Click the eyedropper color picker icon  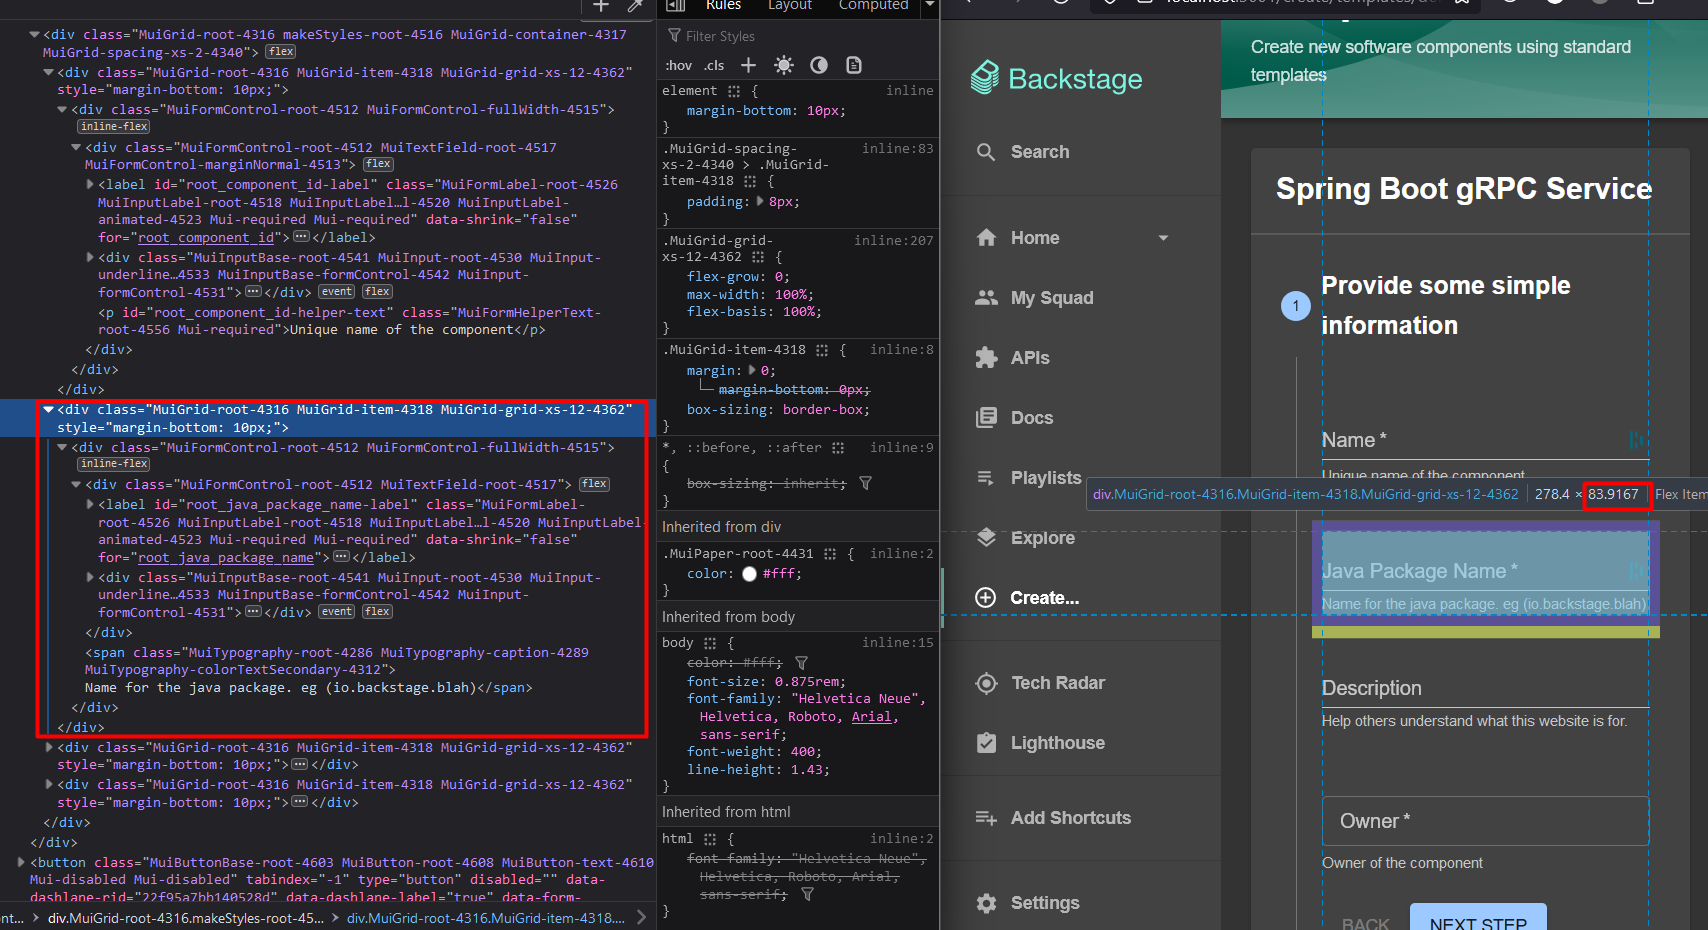(x=634, y=6)
